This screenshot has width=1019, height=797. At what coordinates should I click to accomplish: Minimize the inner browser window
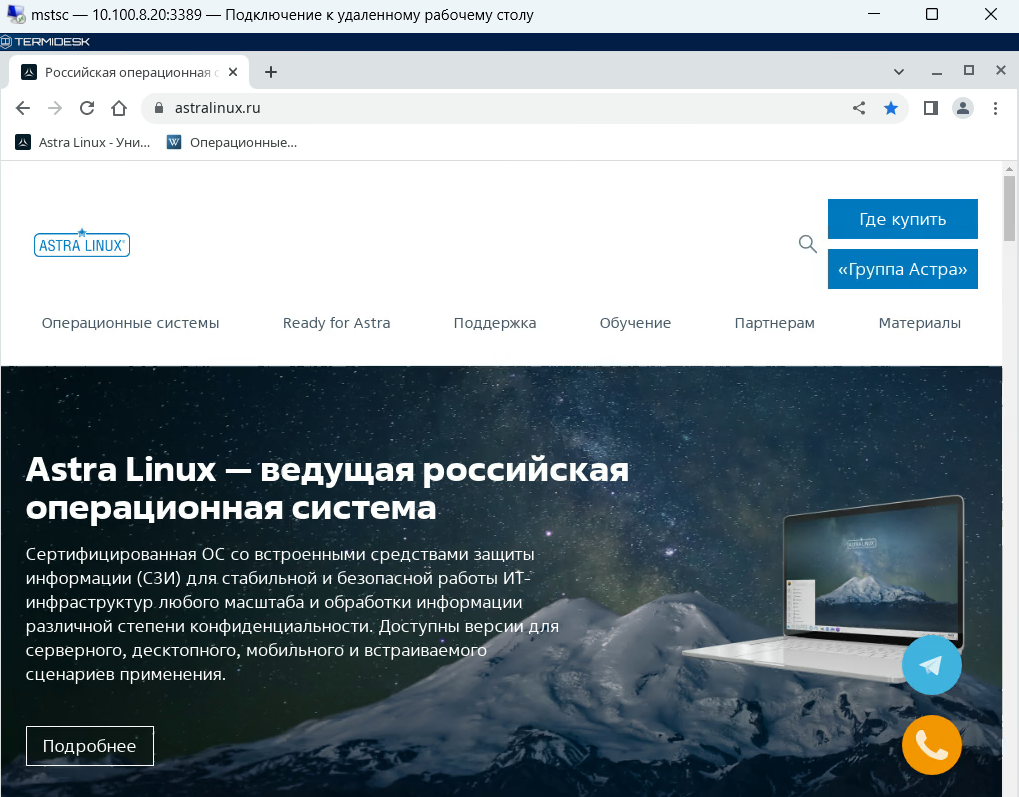(936, 72)
